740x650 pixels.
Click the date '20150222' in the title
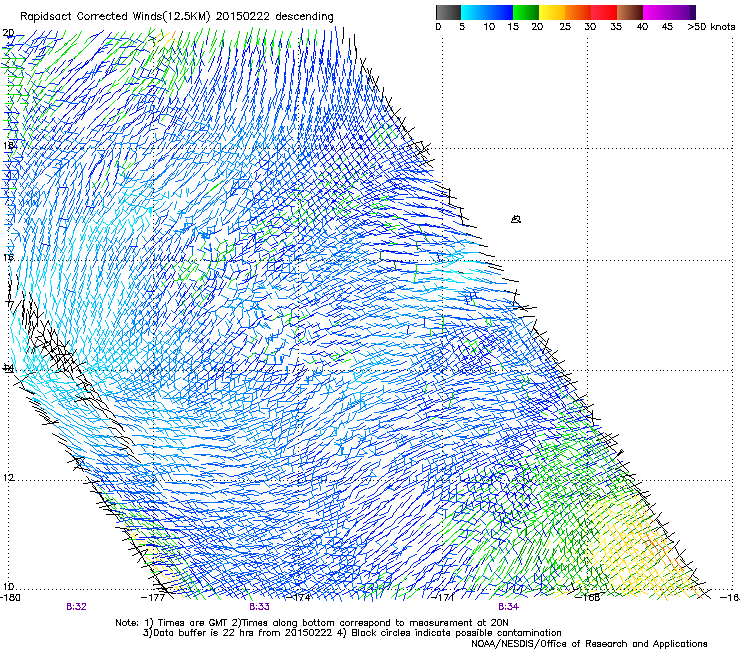click(243, 17)
